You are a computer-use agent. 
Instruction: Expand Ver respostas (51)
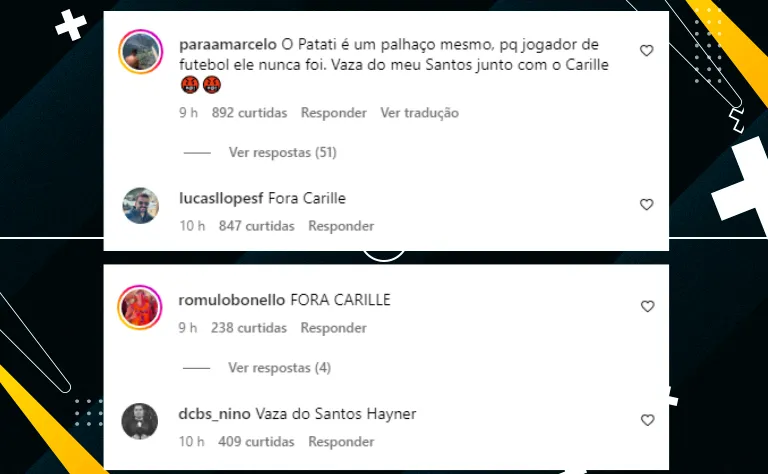283,152
